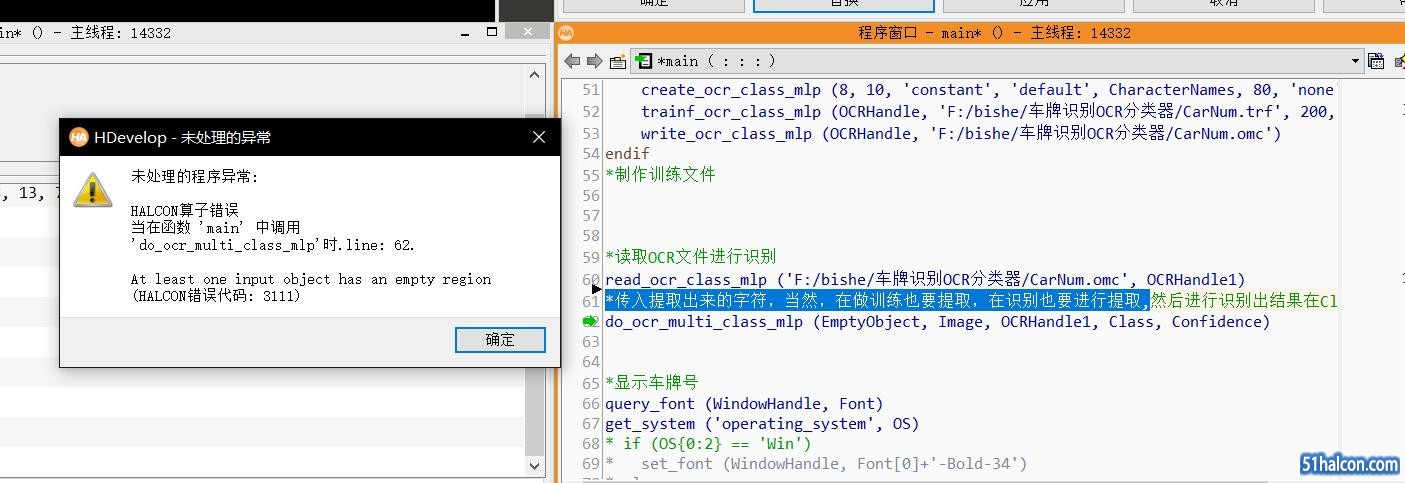
Task: Click the toolbar icon right of procedure dropdown
Action: [x=1376, y=61]
